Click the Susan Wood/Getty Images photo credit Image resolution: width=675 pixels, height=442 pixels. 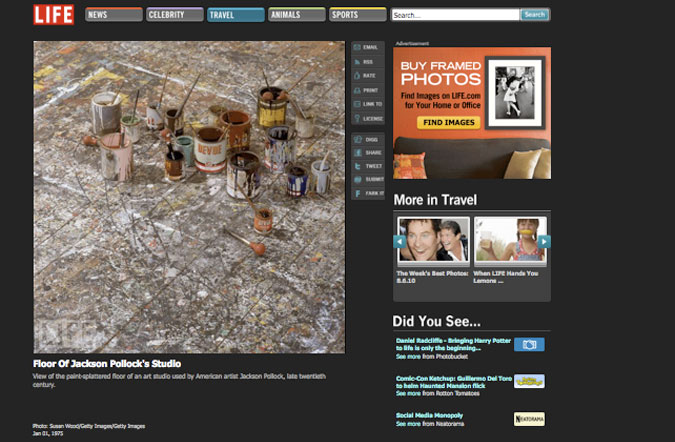pos(89,426)
